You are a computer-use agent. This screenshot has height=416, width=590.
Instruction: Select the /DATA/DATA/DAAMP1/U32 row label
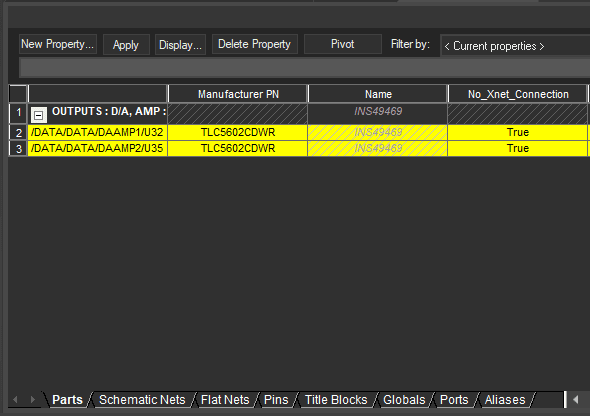(x=97, y=132)
